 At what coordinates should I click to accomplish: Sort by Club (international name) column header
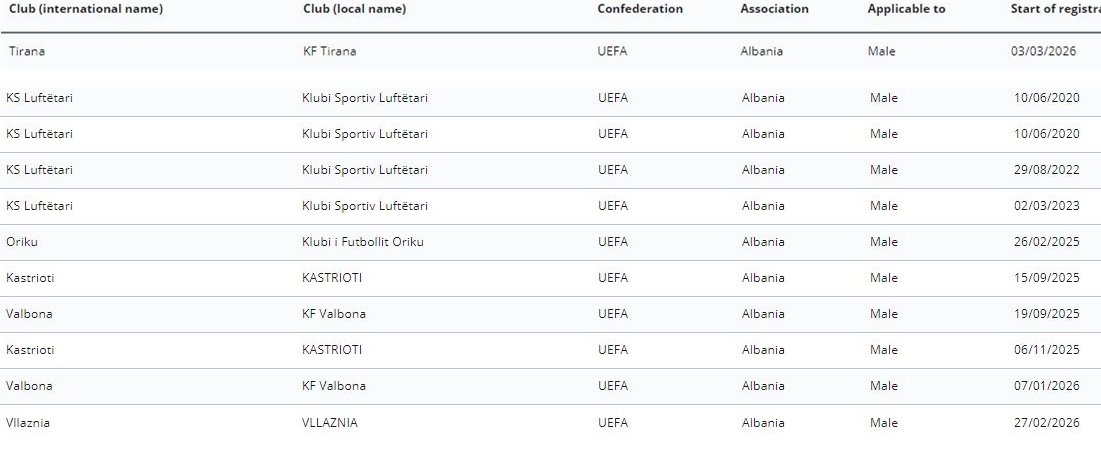(86, 9)
